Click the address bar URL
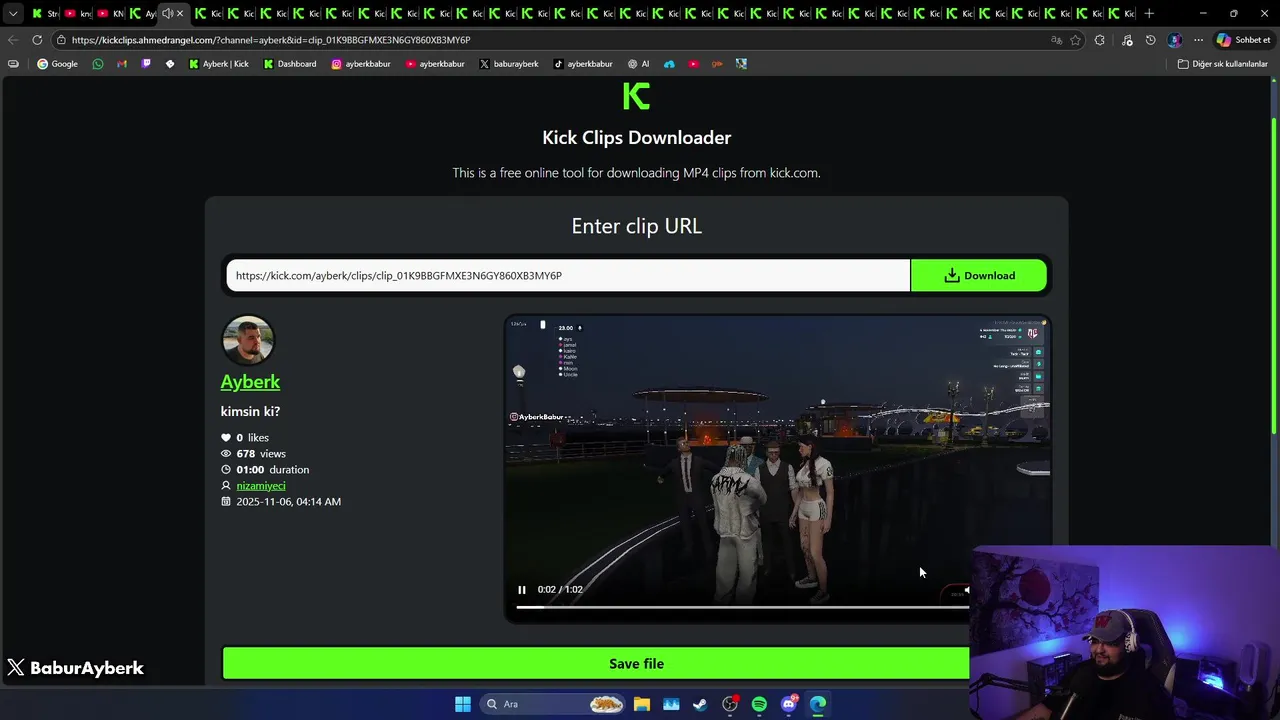This screenshot has width=1280, height=720. coord(271,40)
